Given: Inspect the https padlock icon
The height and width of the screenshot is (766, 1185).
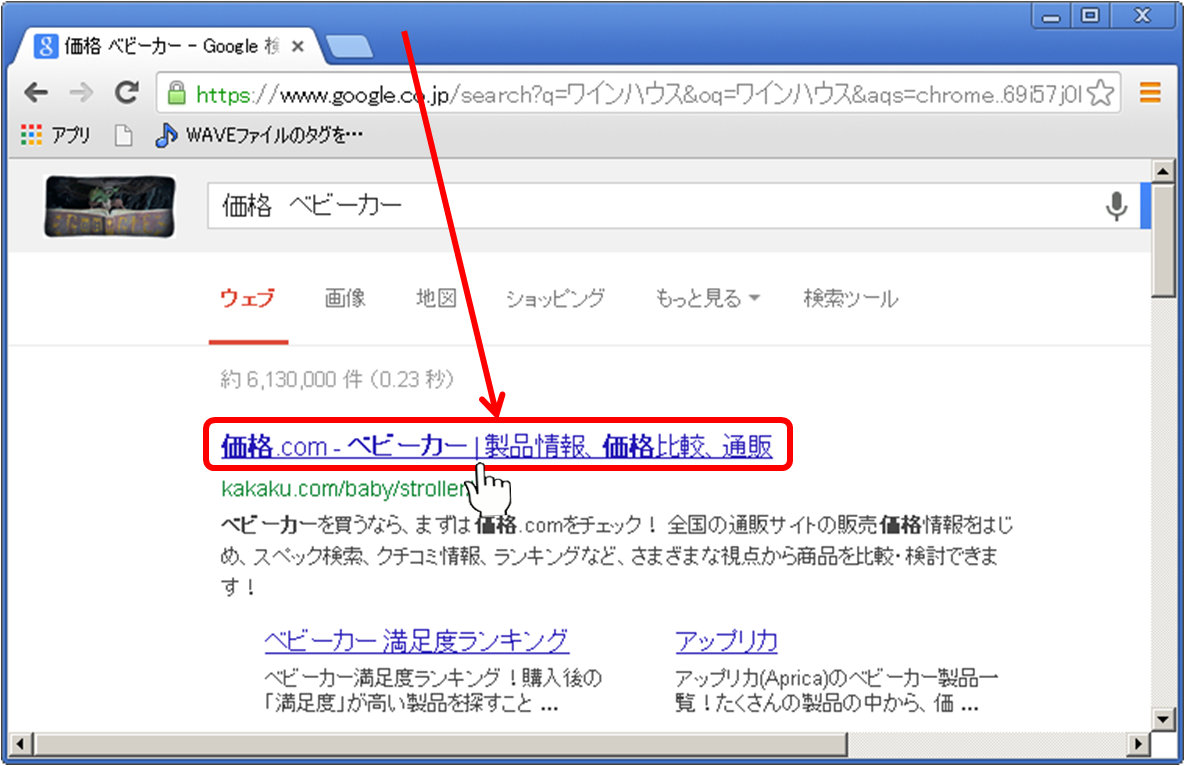Looking at the screenshot, I should pyautogui.click(x=175, y=93).
